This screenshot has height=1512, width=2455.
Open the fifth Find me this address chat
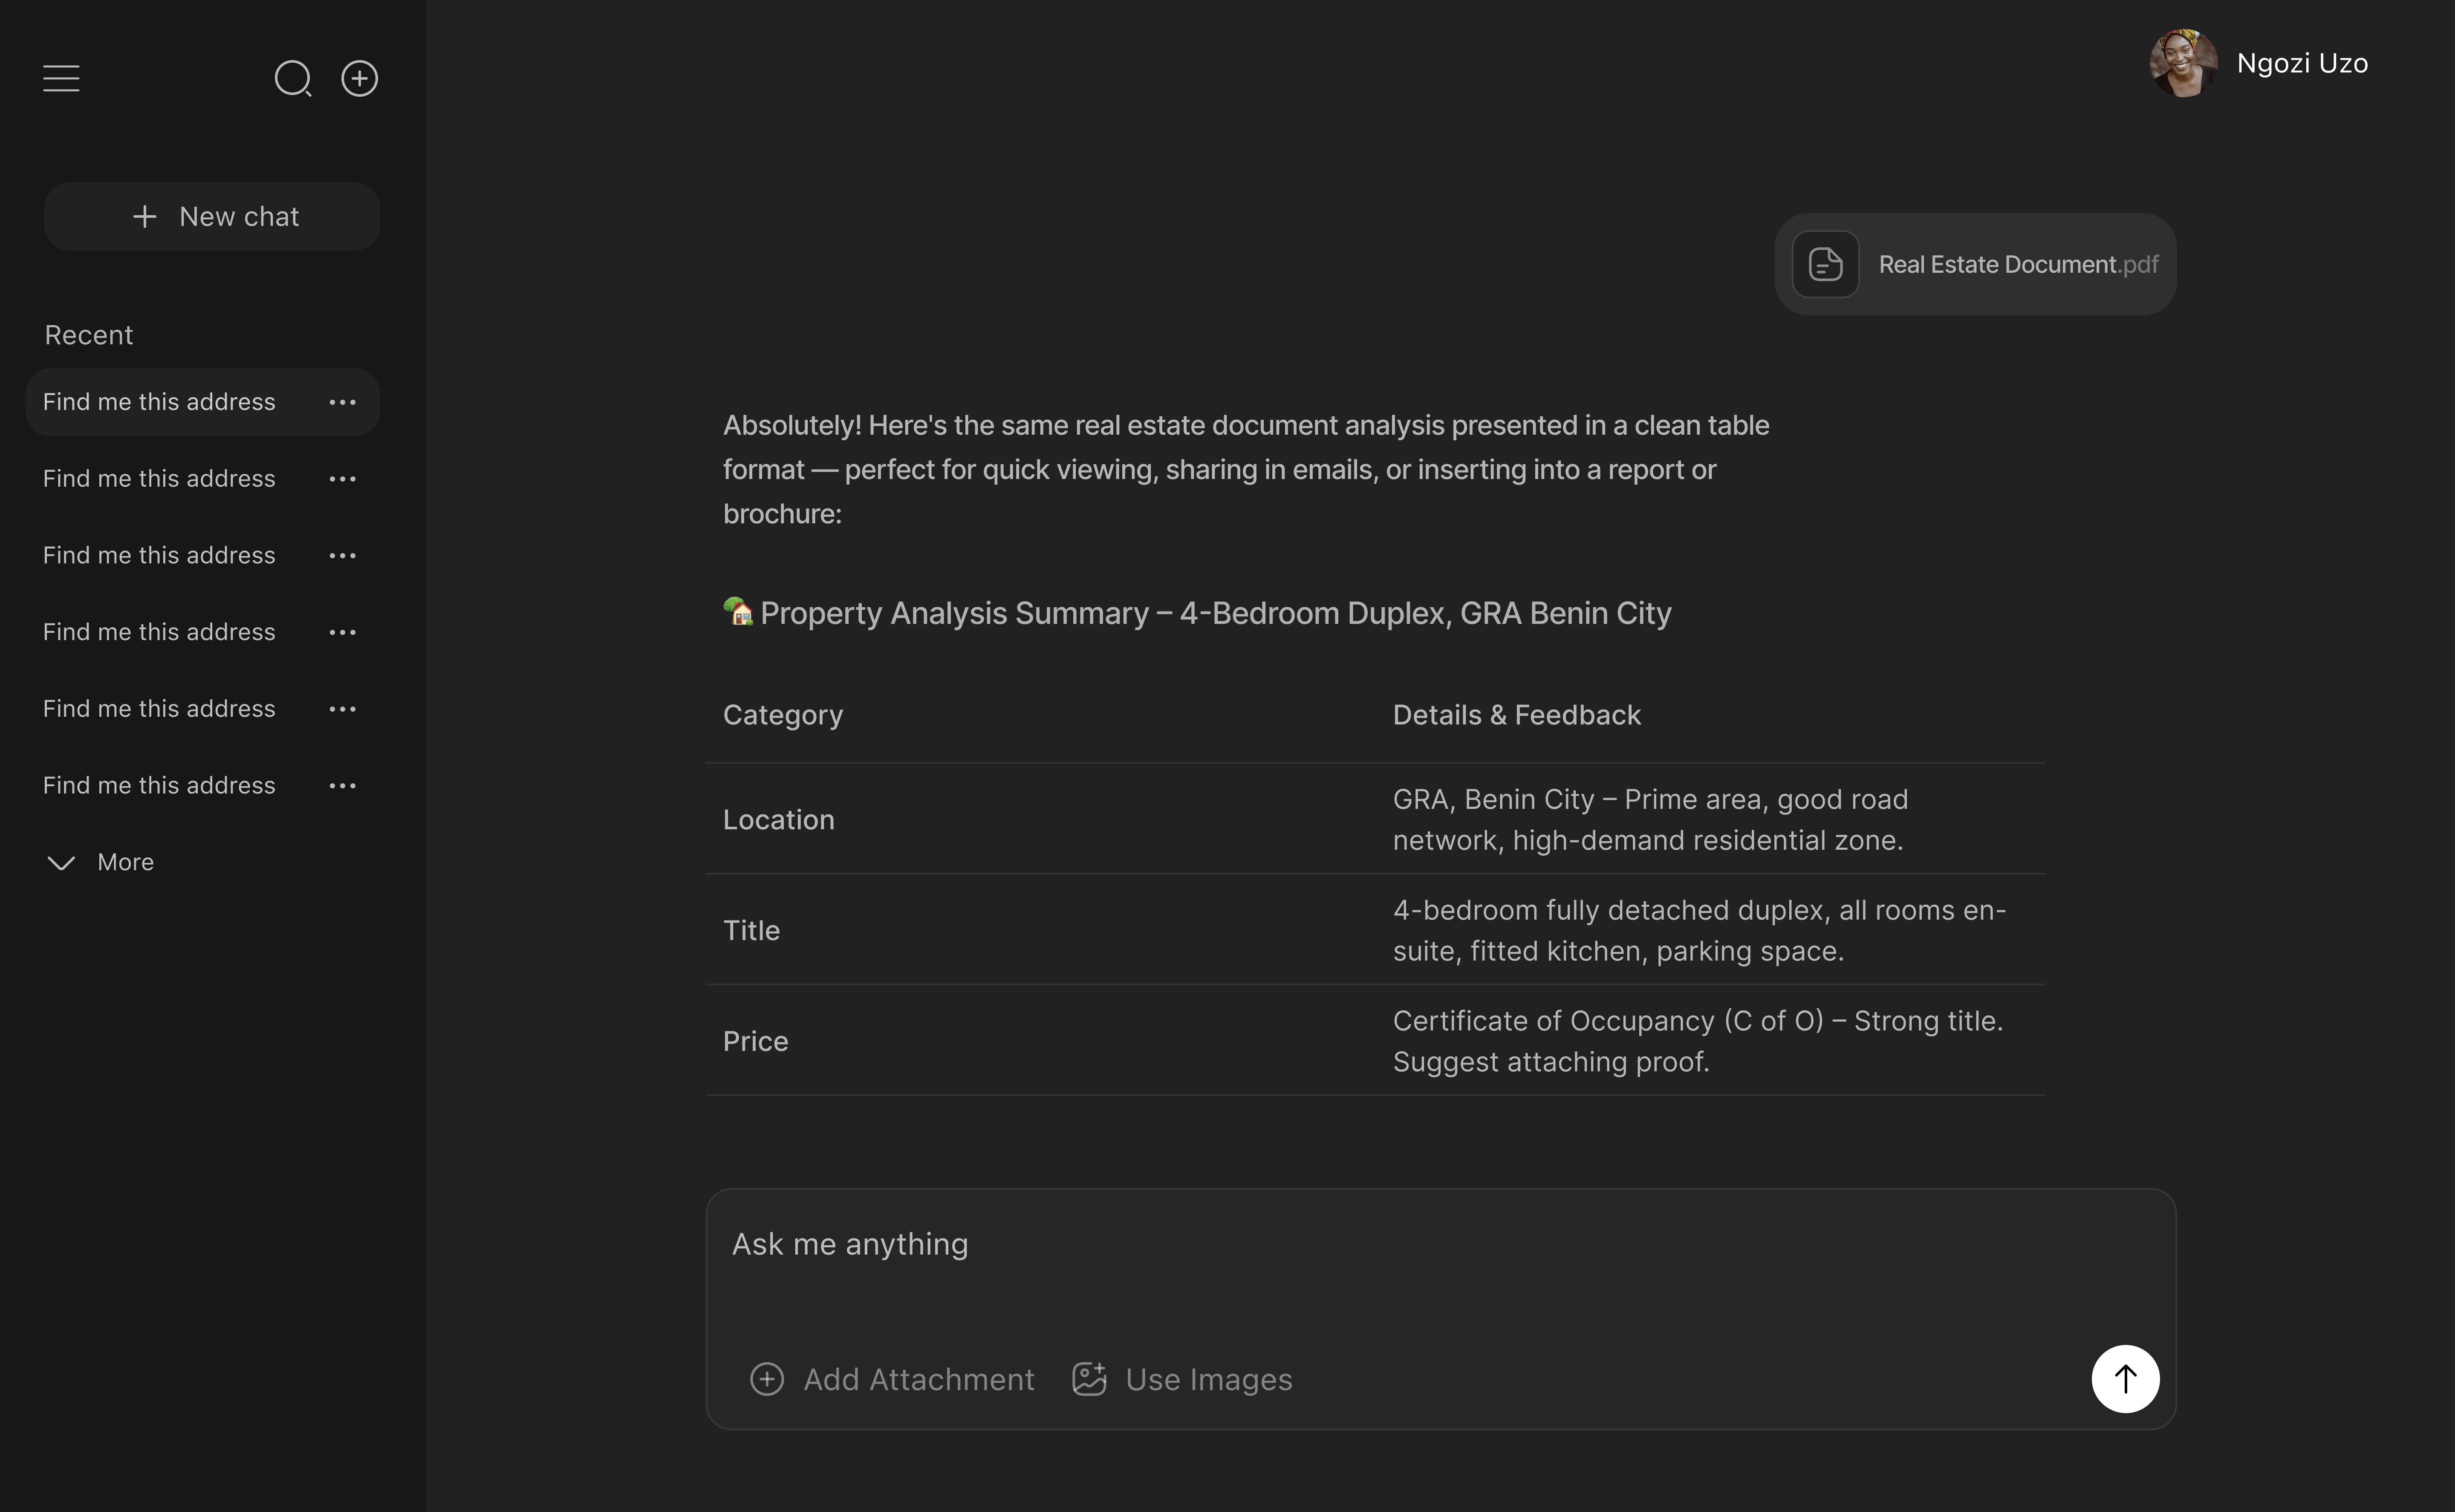click(x=159, y=709)
